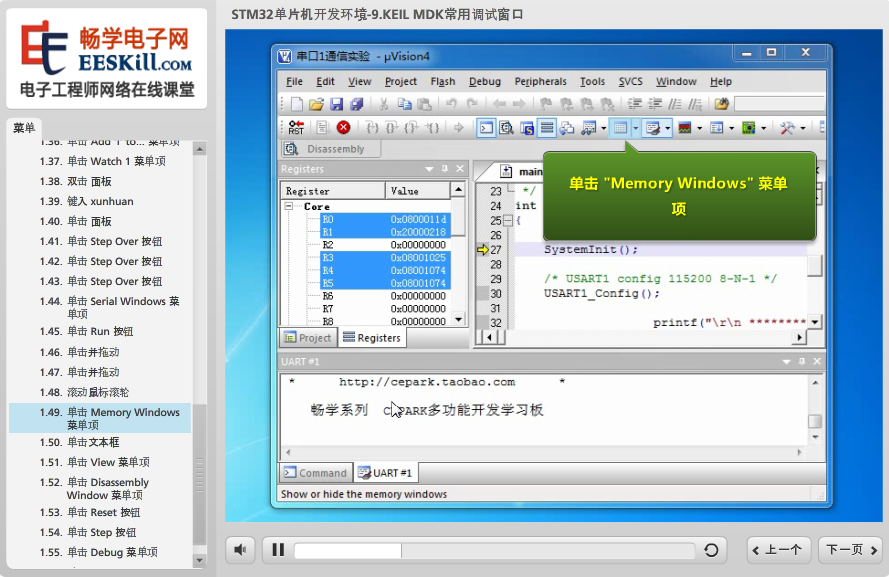The image size is (889, 577).
Task: Save the current file with the floppy icon
Action: click(x=336, y=104)
